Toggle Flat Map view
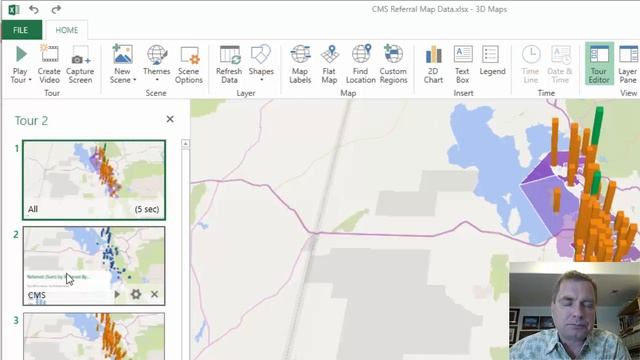 coord(329,64)
